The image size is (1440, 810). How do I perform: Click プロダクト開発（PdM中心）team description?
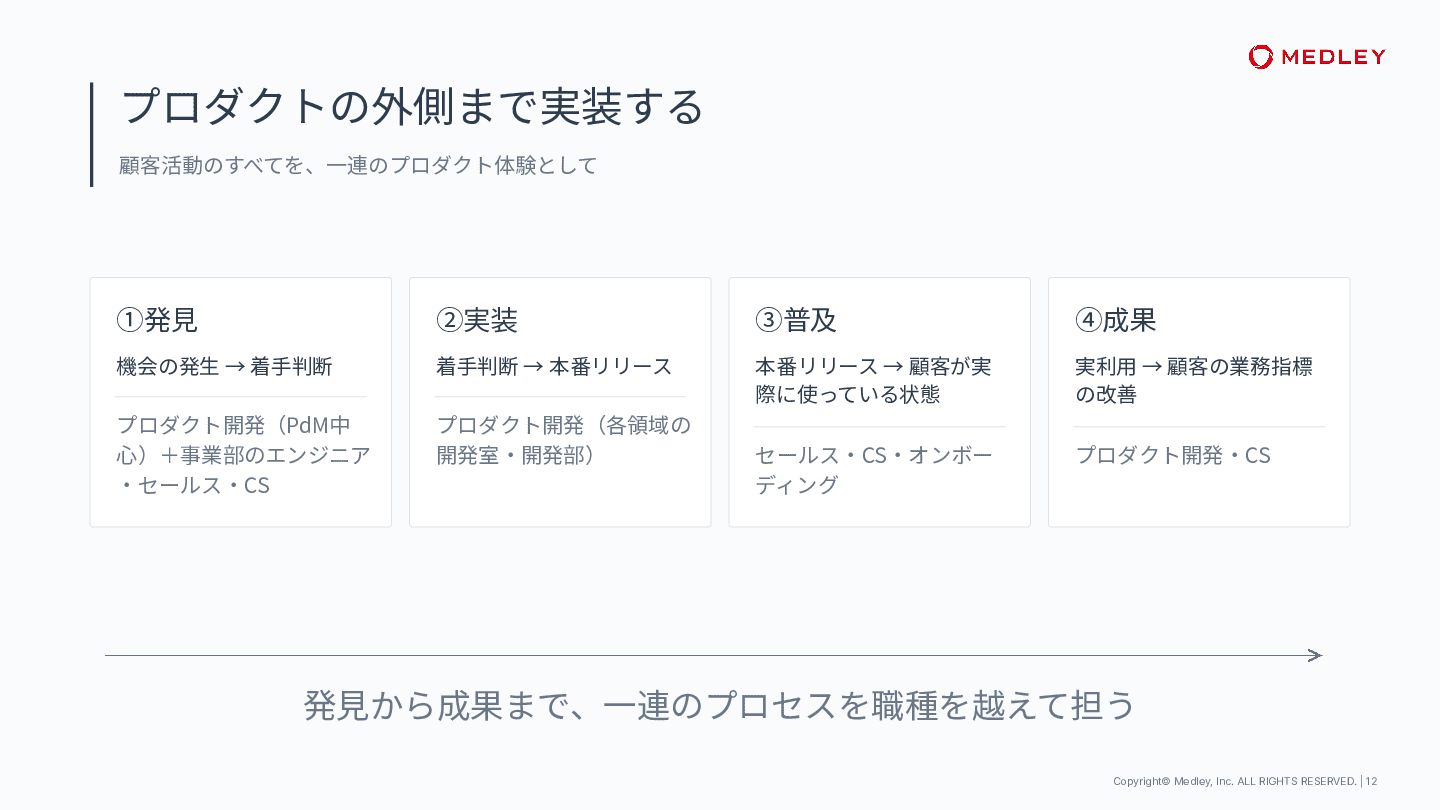(243, 455)
